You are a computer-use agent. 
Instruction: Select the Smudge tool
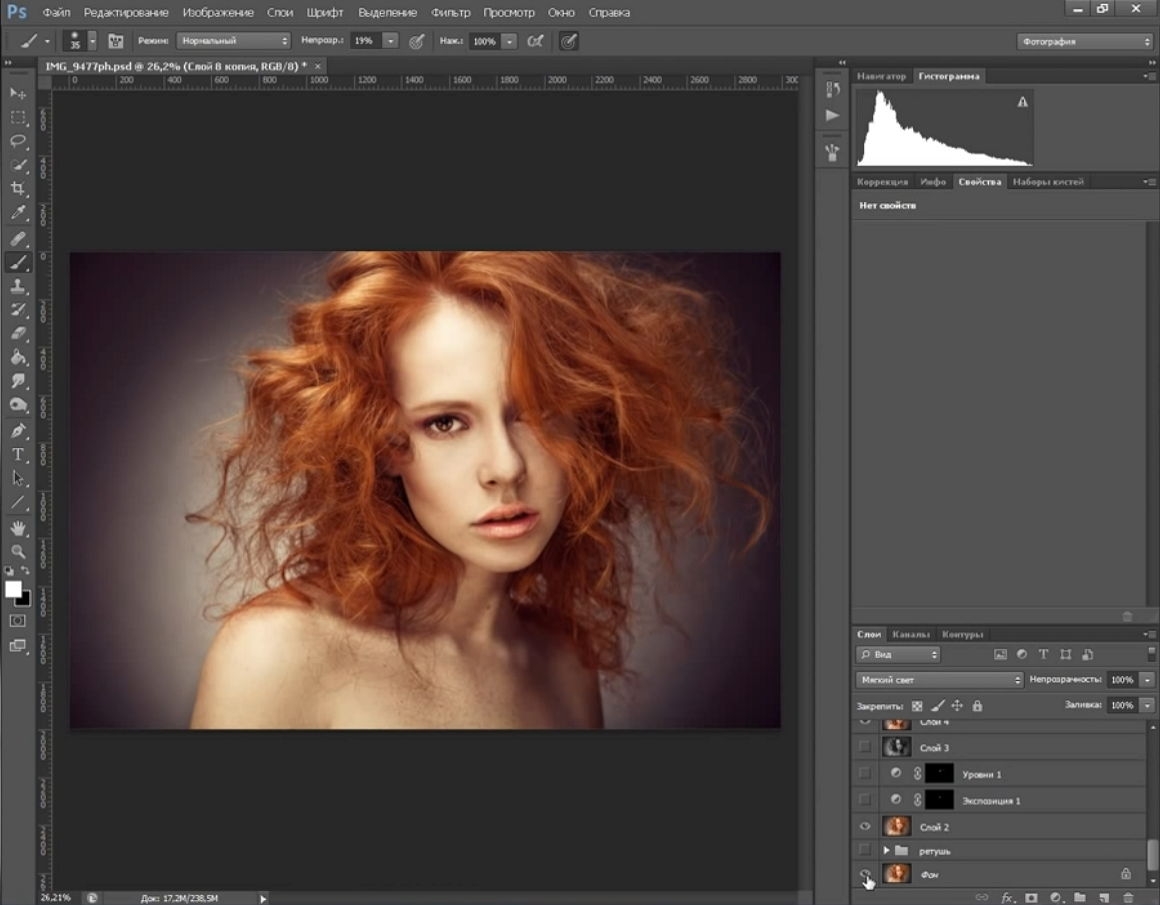[x=18, y=381]
